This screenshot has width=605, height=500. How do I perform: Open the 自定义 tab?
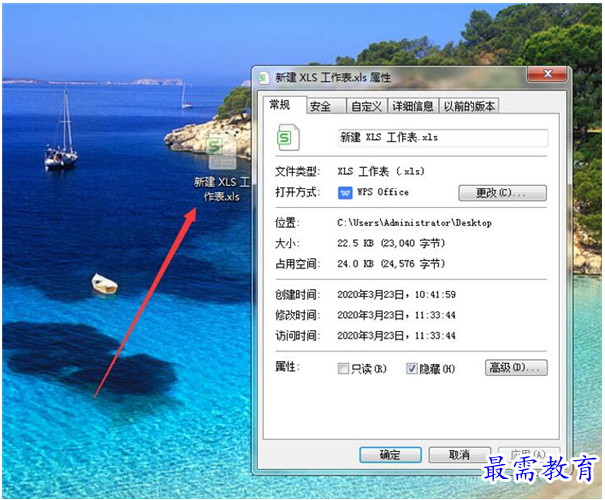pos(366,106)
